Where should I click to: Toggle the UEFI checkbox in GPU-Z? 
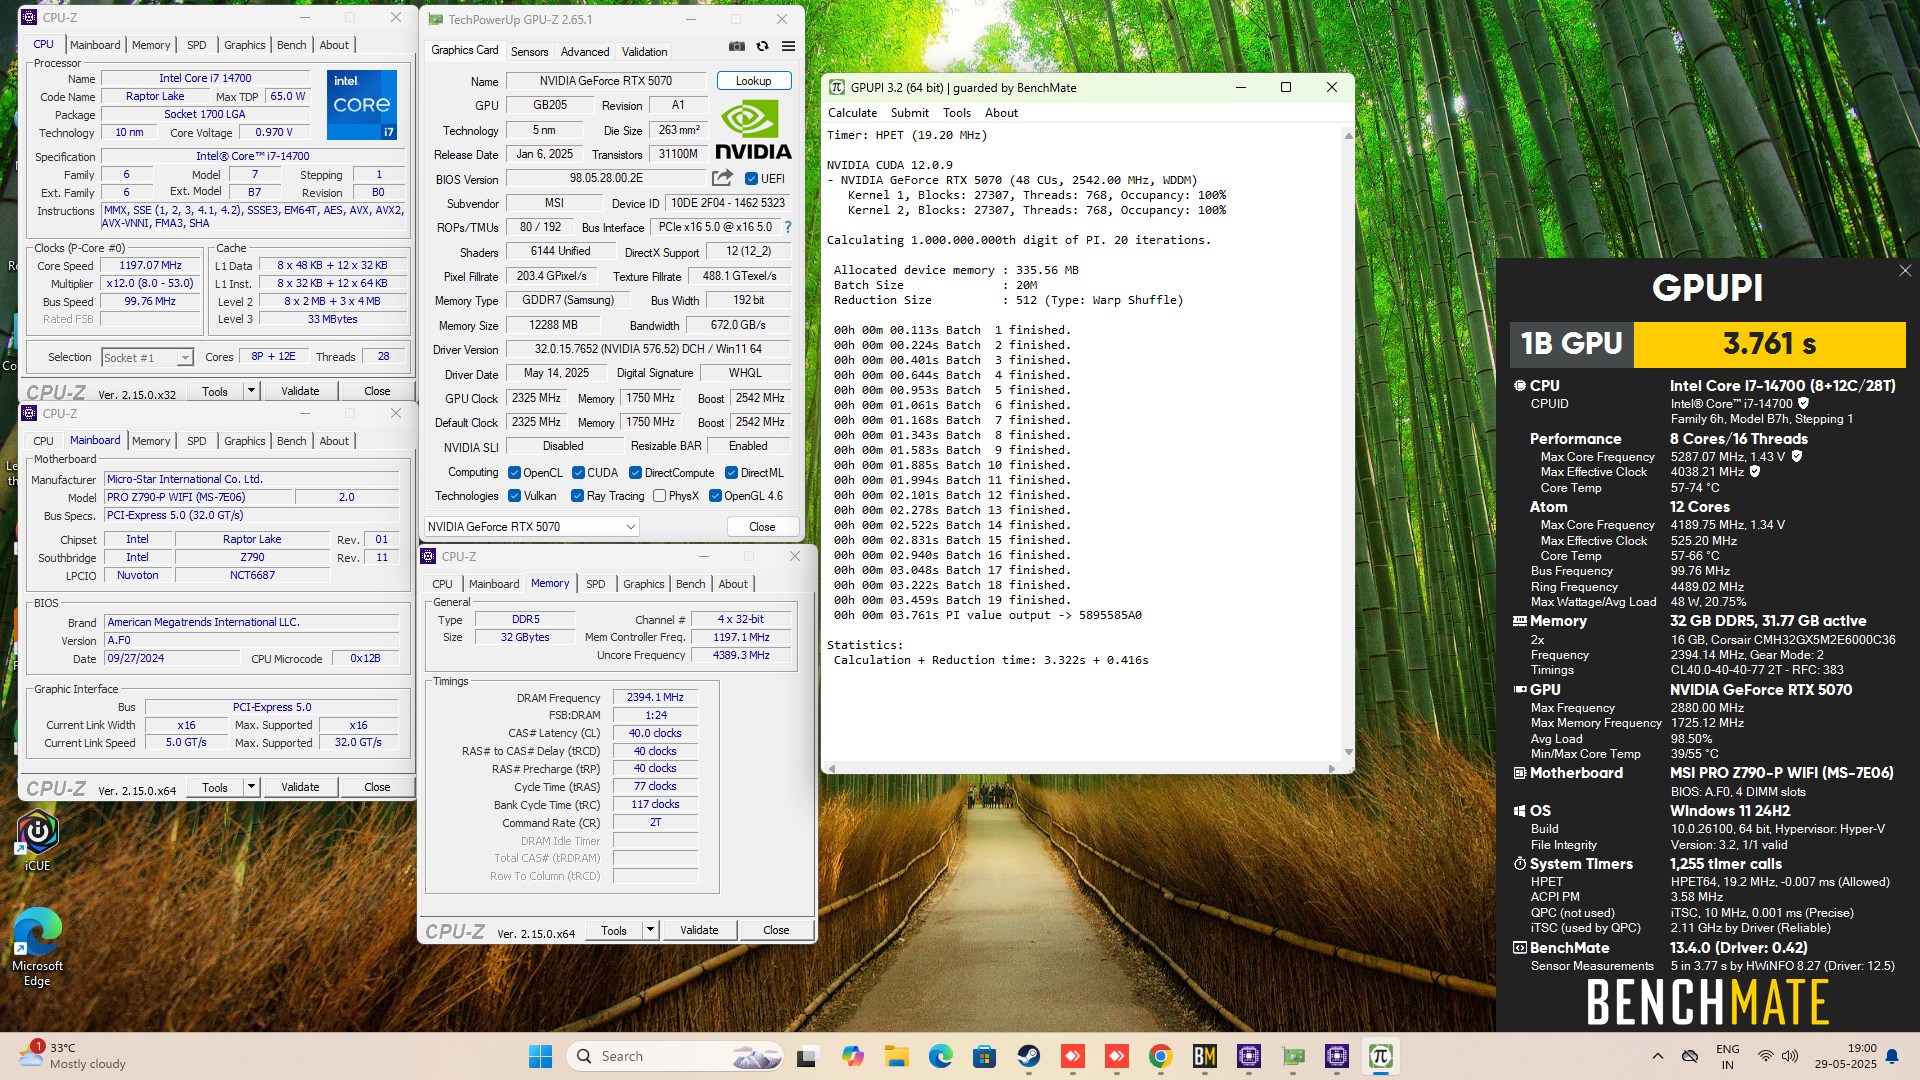point(751,179)
